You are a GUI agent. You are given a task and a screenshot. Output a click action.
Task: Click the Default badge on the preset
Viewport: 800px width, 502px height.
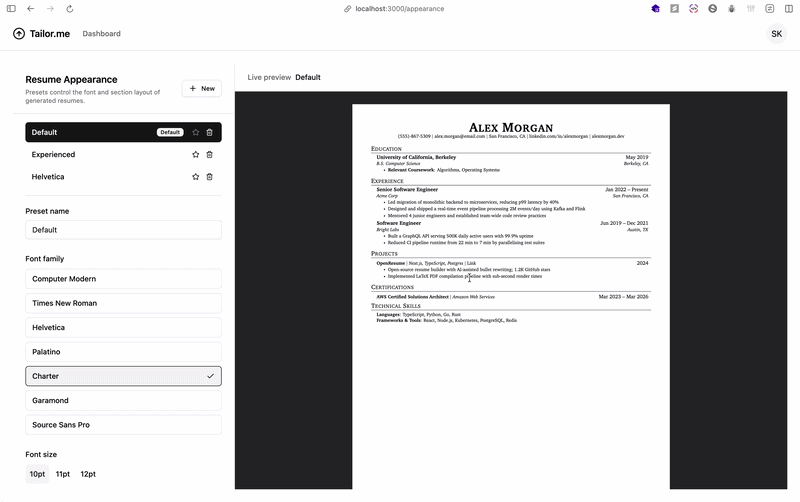click(170, 132)
